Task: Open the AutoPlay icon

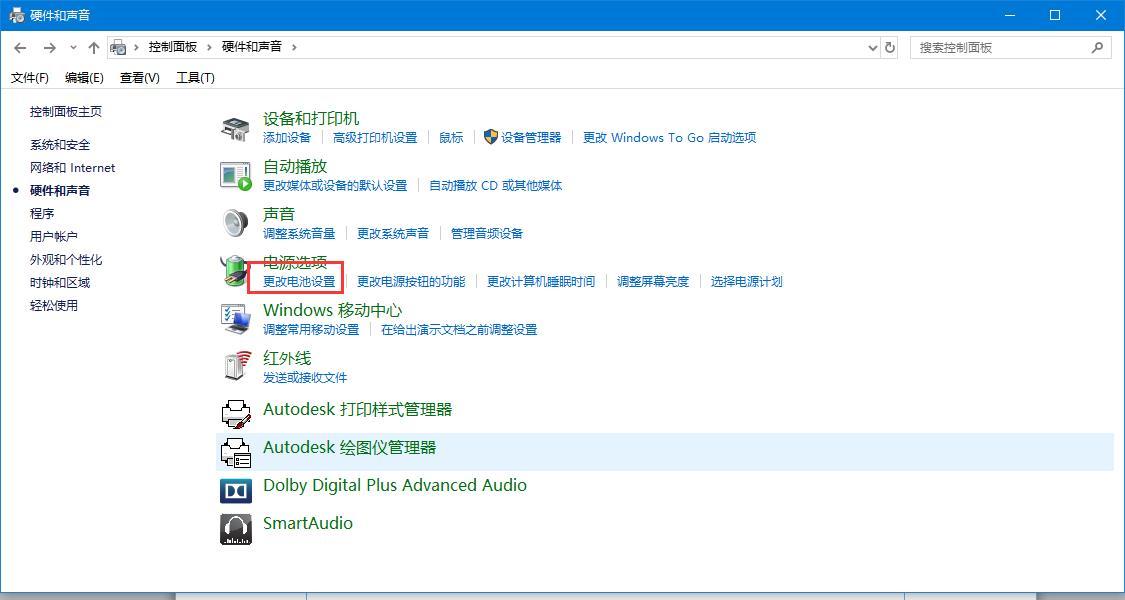Action: coord(235,176)
